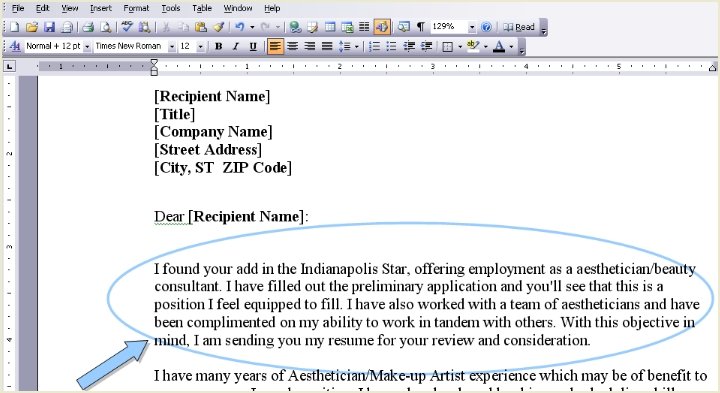The image size is (720, 393).
Task: Click Increase Indent icon
Action: click(x=426, y=46)
